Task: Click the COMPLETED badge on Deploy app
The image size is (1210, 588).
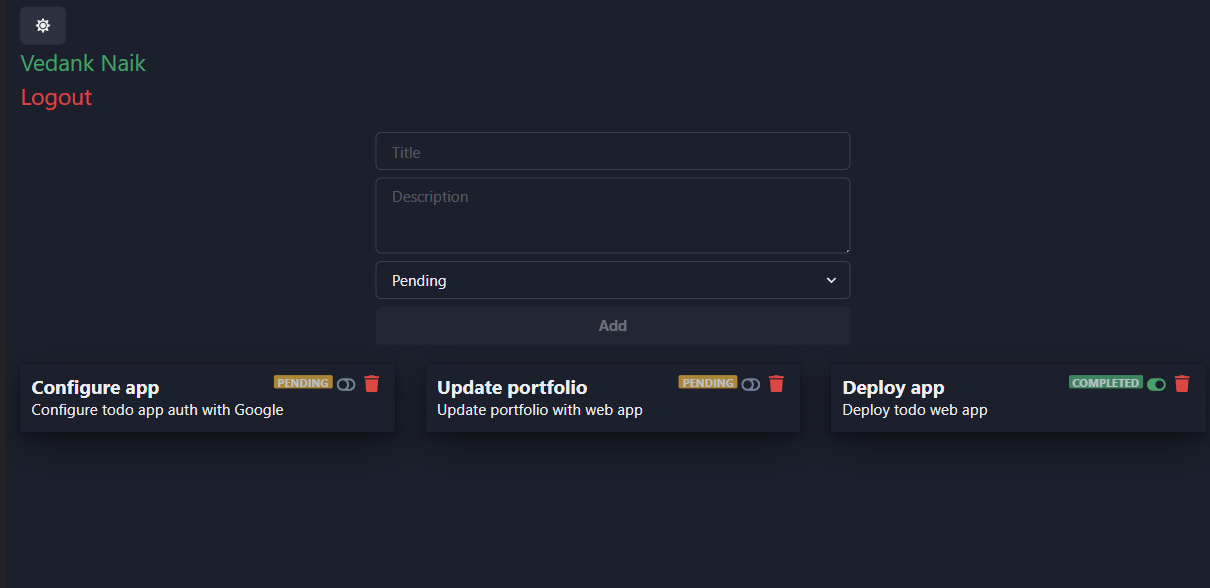Action: coord(1105,382)
